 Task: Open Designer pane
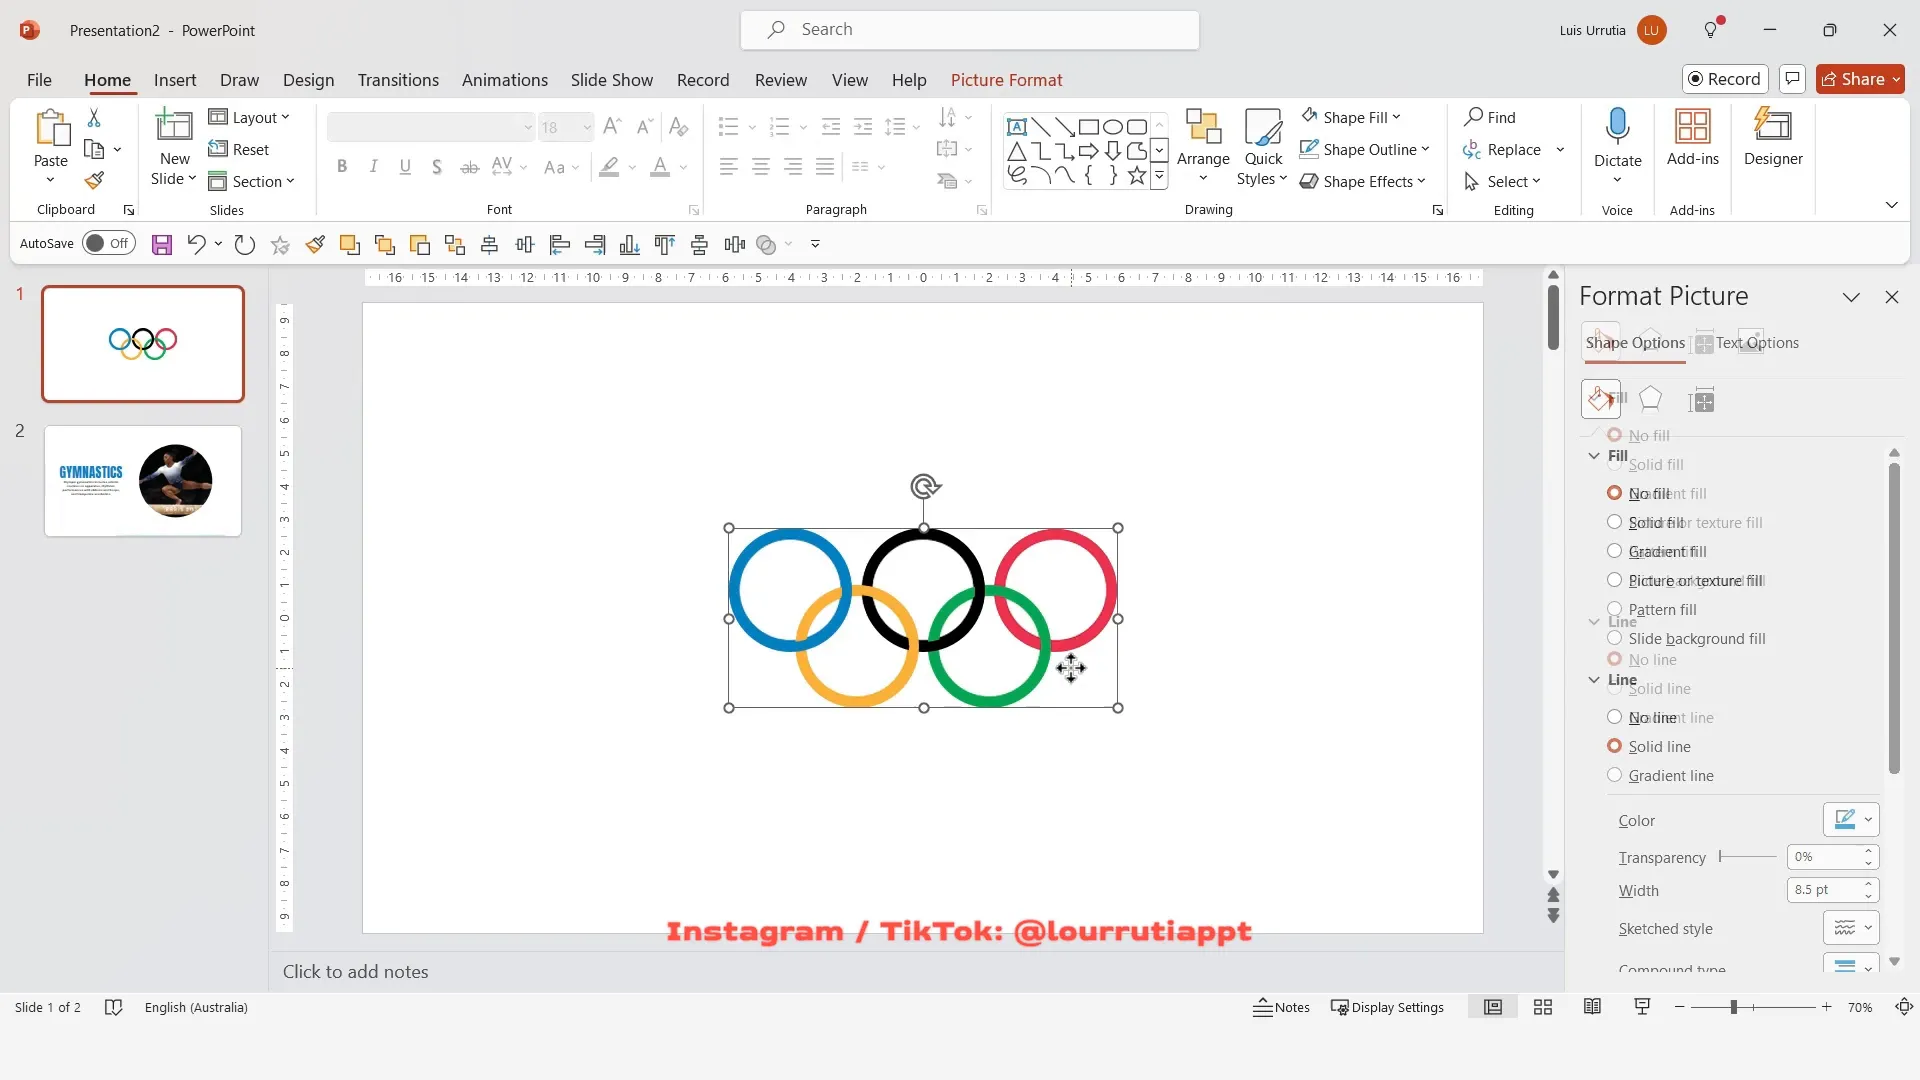coord(1773,138)
